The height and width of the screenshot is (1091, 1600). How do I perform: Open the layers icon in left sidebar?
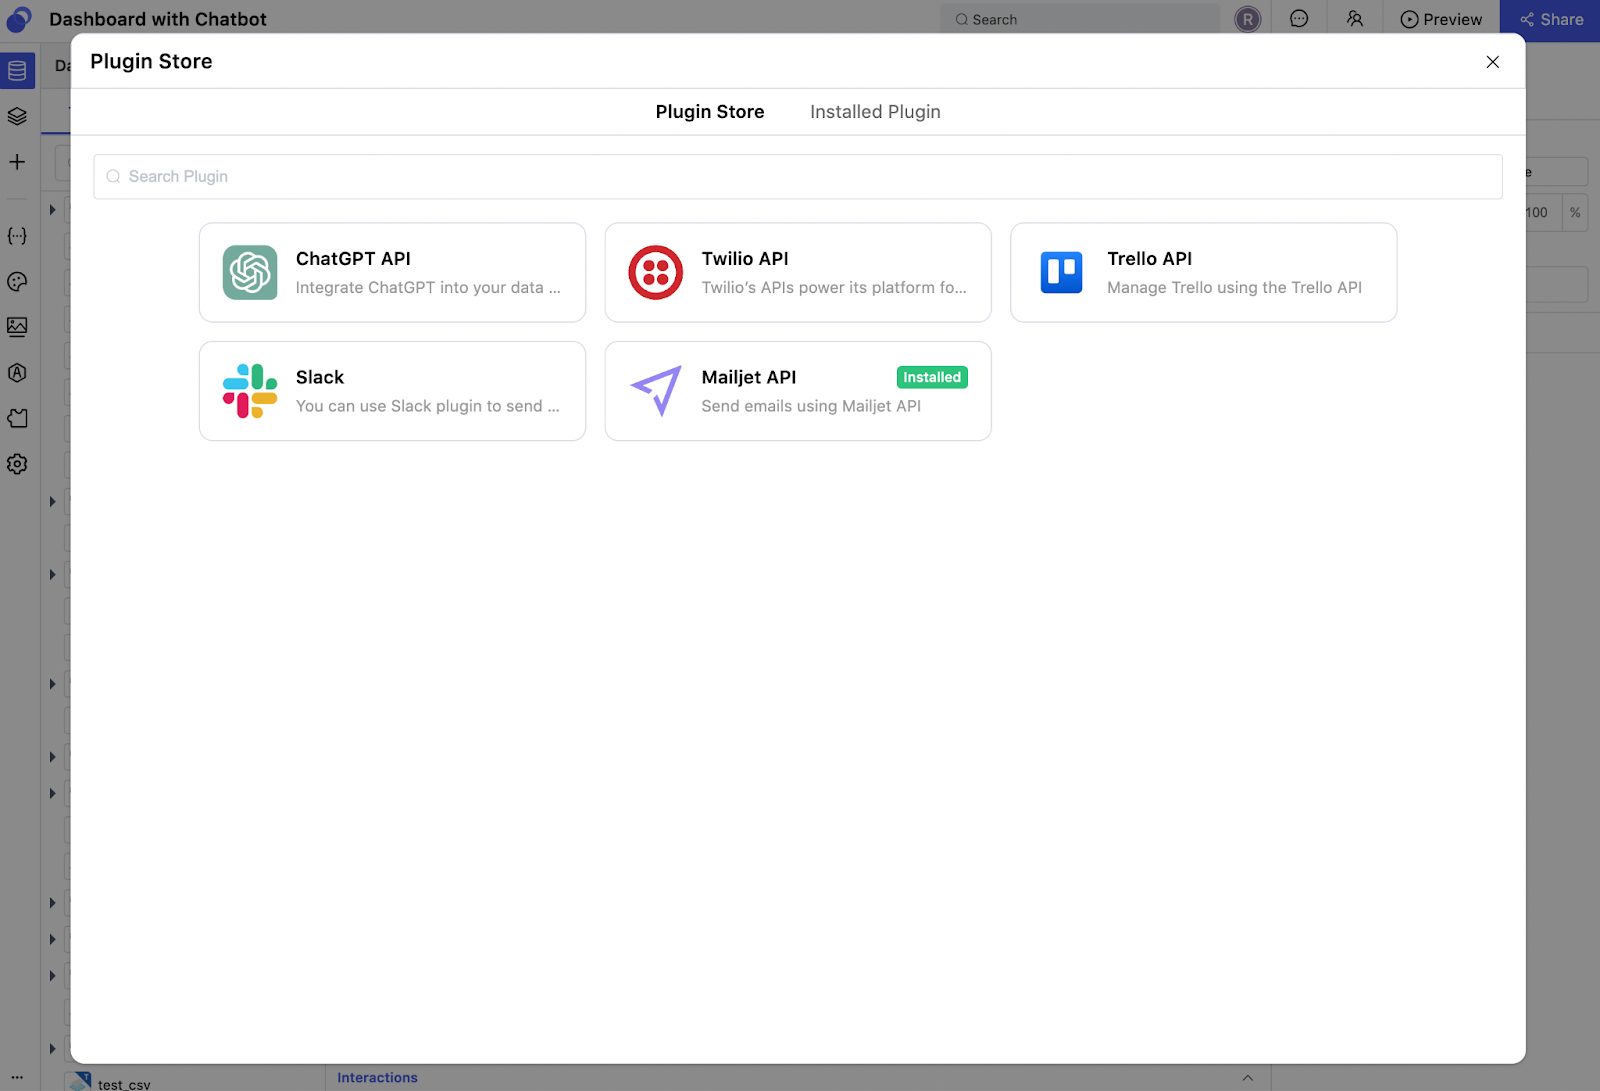(17, 116)
